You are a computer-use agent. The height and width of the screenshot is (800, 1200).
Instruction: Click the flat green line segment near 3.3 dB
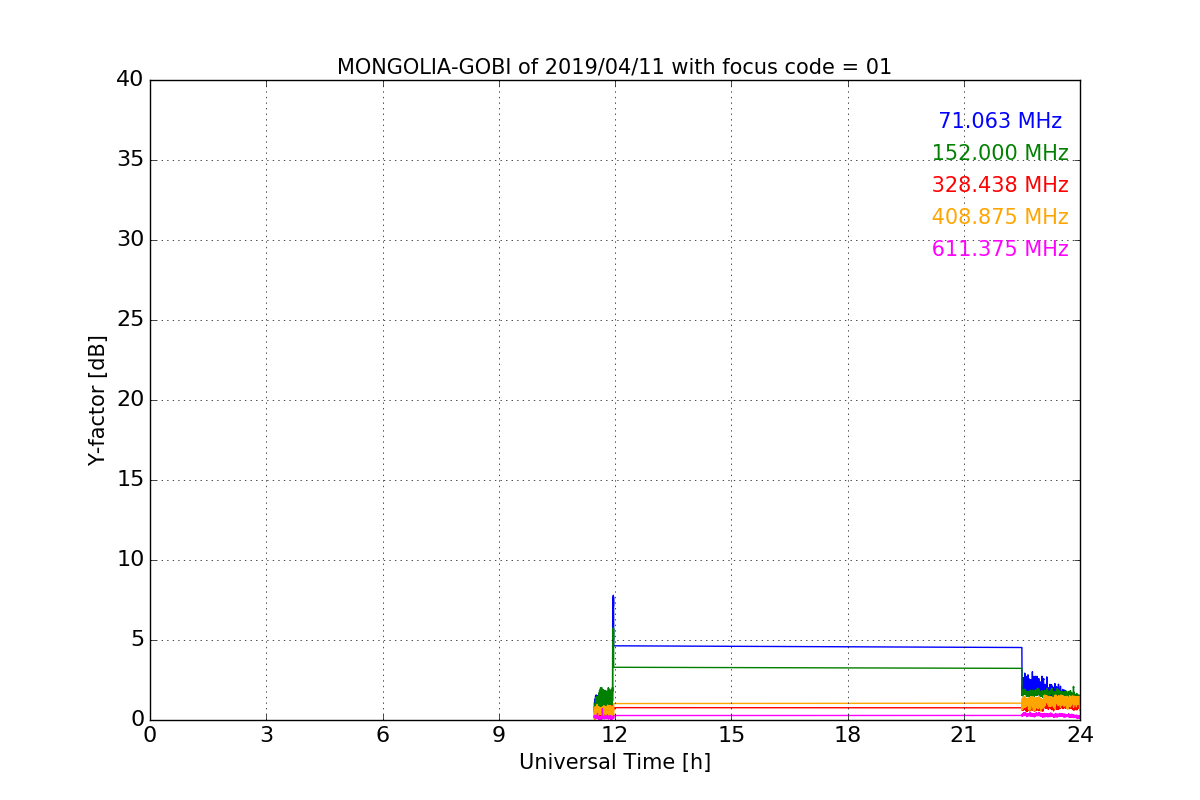tap(818, 668)
